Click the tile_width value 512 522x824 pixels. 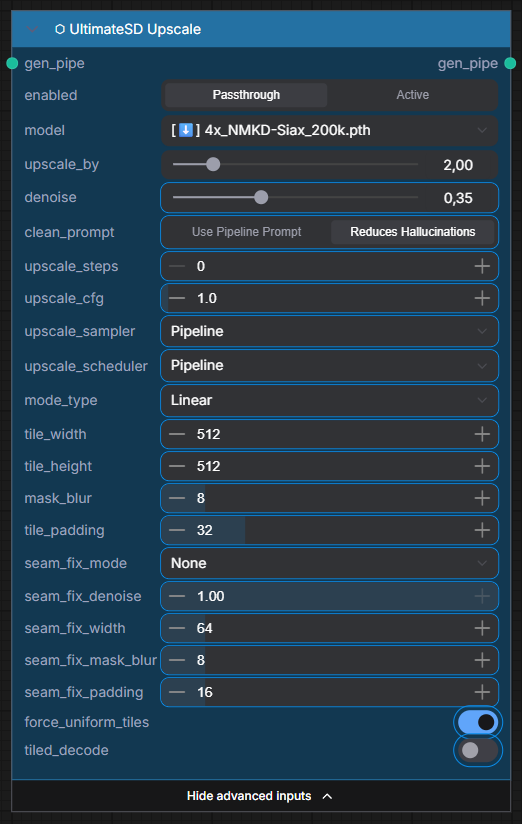[209, 435]
